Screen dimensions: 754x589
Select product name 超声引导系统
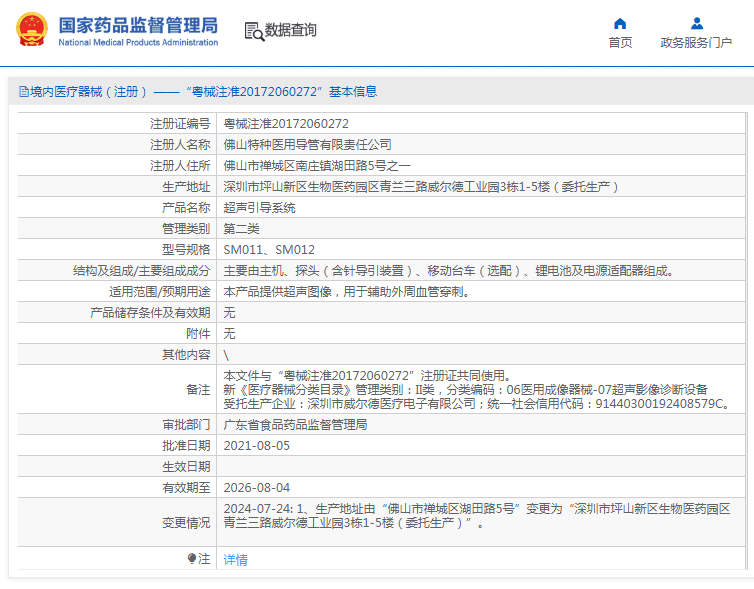260,208
